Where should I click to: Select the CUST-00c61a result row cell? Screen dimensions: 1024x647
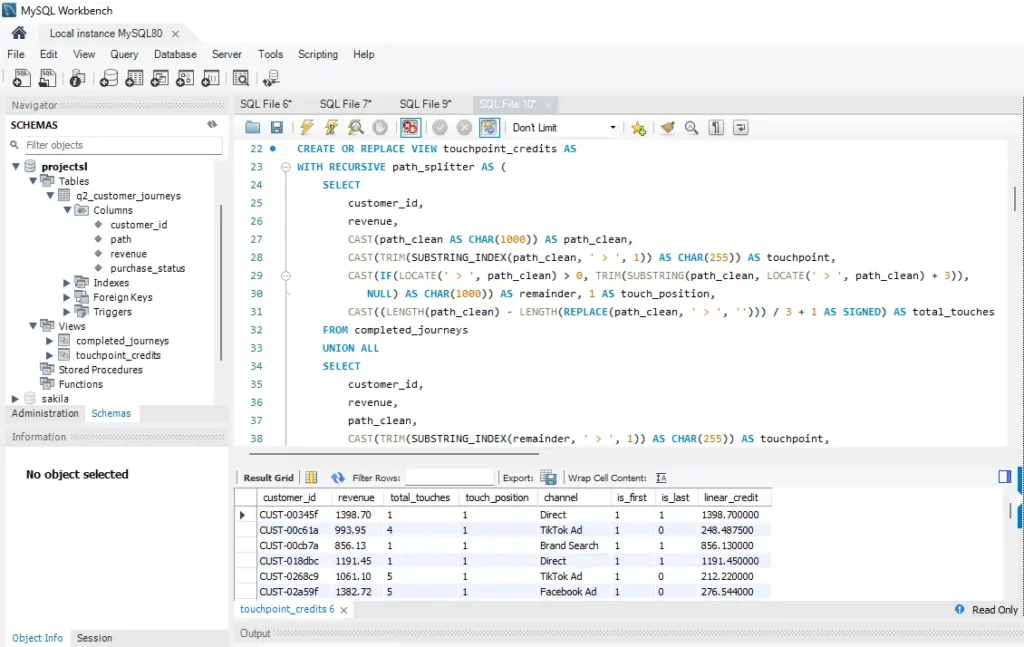[289, 530]
